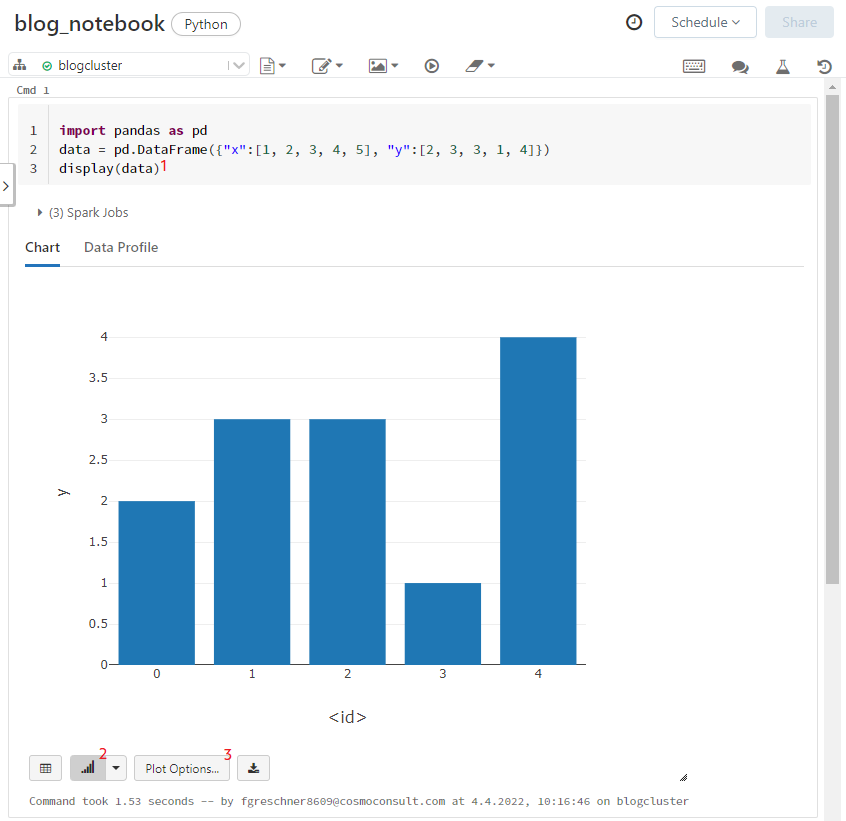The height and width of the screenshot is (821, 846).
Task: Click the Run All play icon
Action: [x=432, y=66]
